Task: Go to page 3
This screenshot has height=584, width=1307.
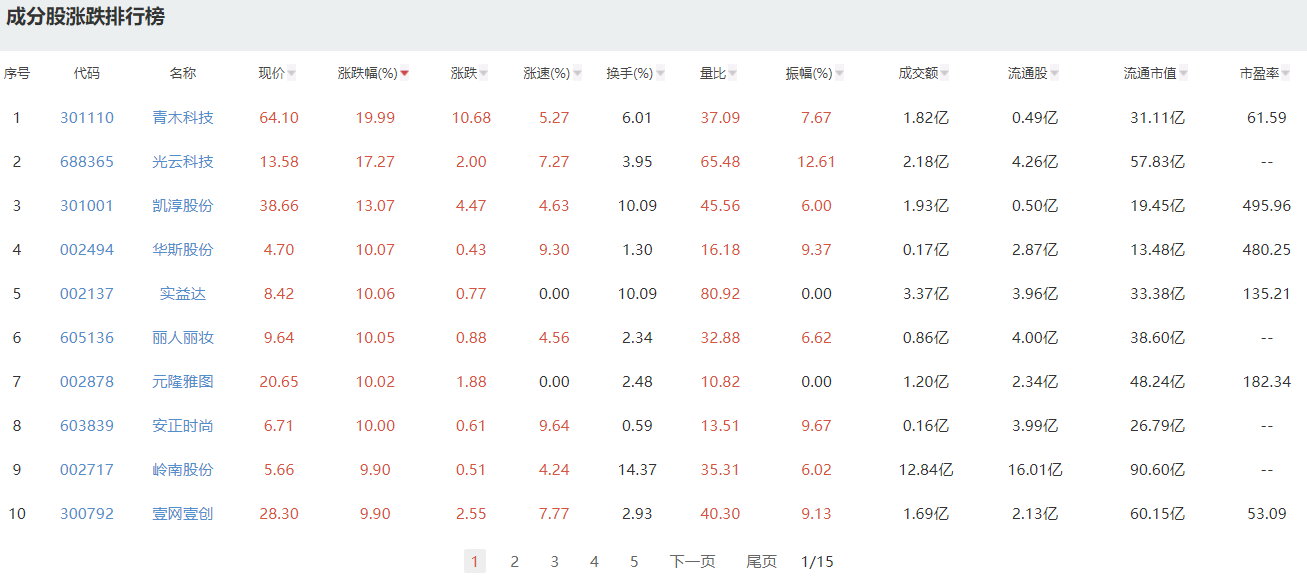Action: point(555,562)
